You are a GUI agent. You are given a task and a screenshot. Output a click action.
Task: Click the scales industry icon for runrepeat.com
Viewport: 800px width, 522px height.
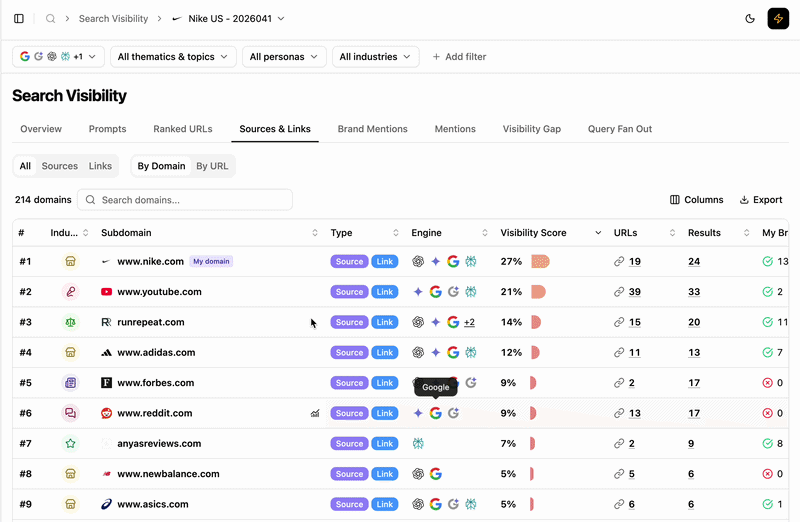click(70, 322)
